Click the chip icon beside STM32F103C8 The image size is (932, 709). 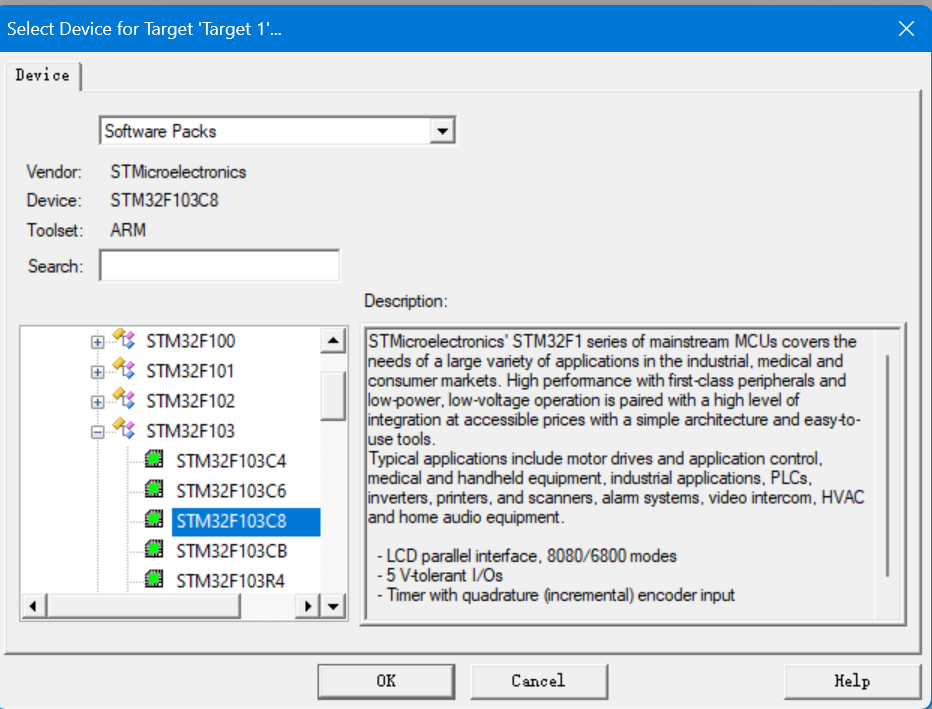[154, 519]
